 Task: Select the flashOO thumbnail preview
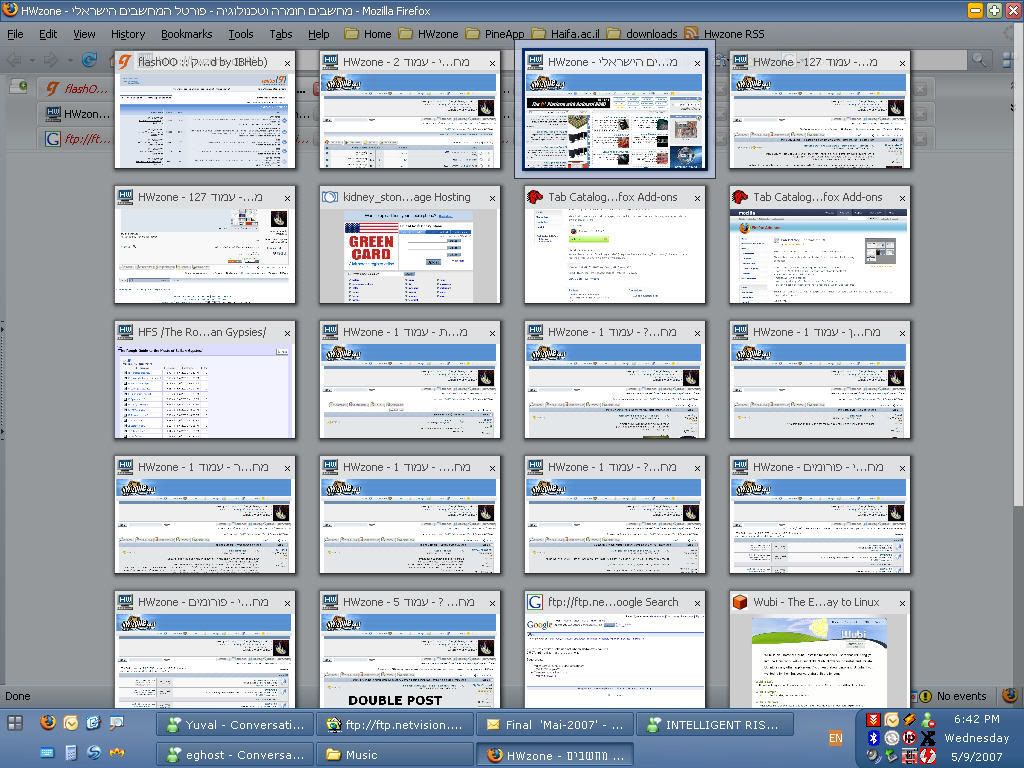204,110
